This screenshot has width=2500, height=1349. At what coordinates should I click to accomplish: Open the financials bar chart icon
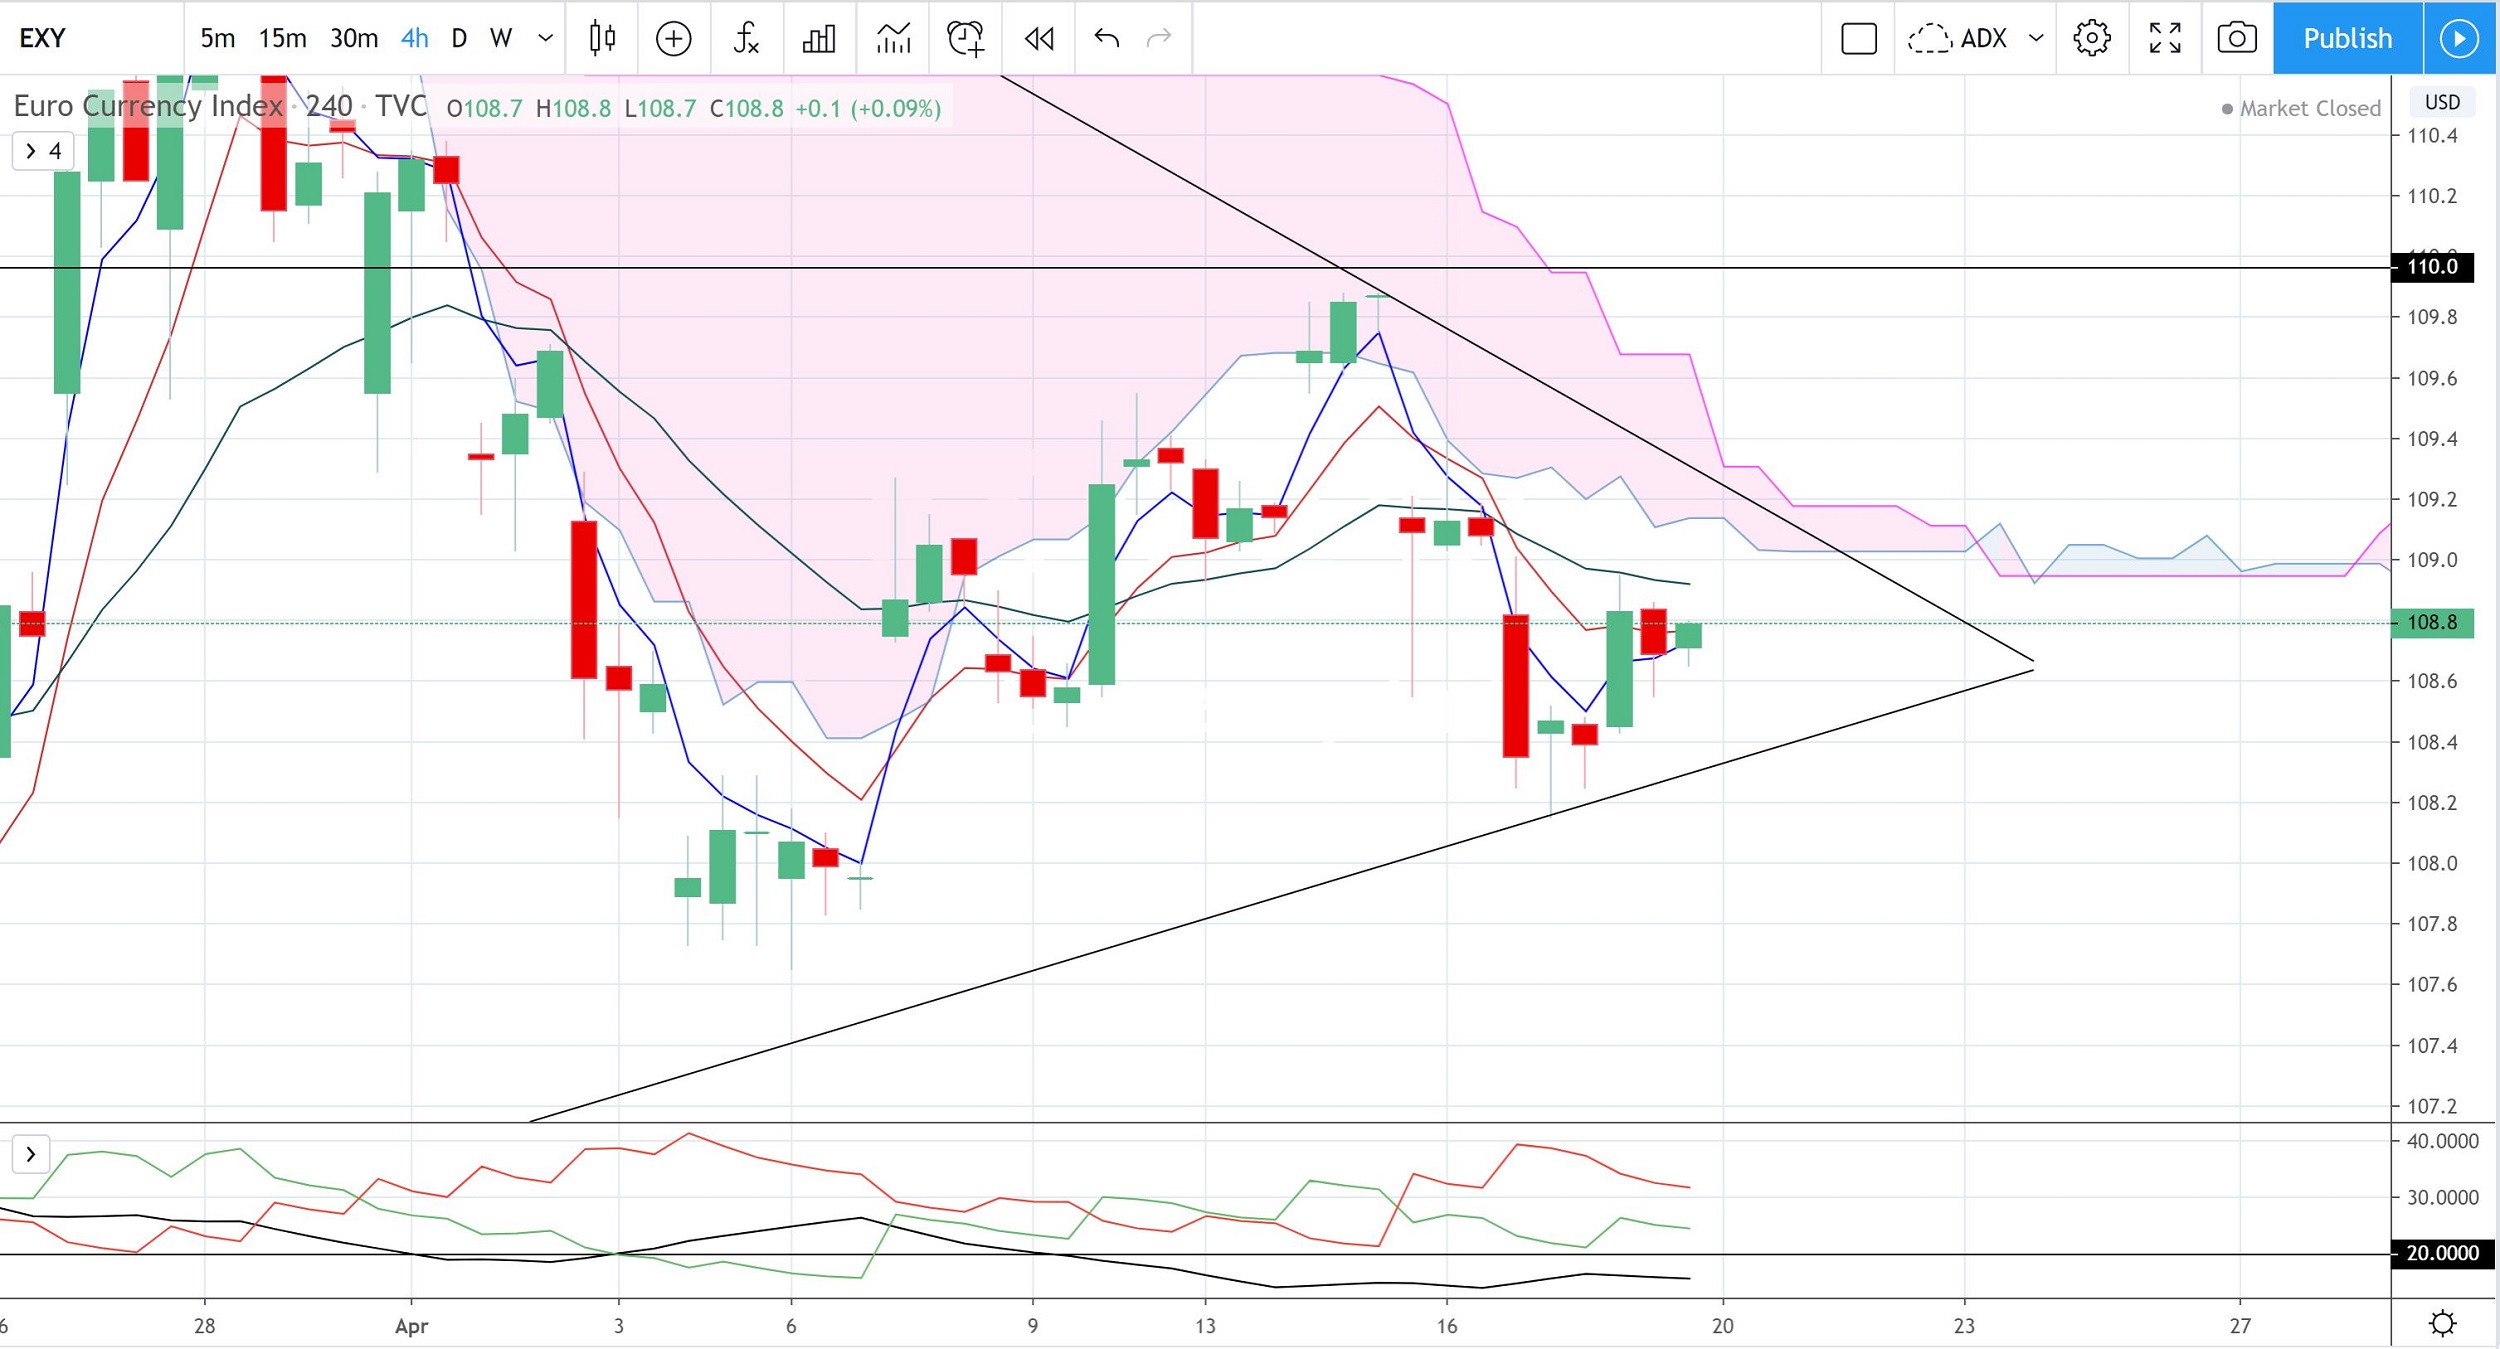tap(819, 38)
